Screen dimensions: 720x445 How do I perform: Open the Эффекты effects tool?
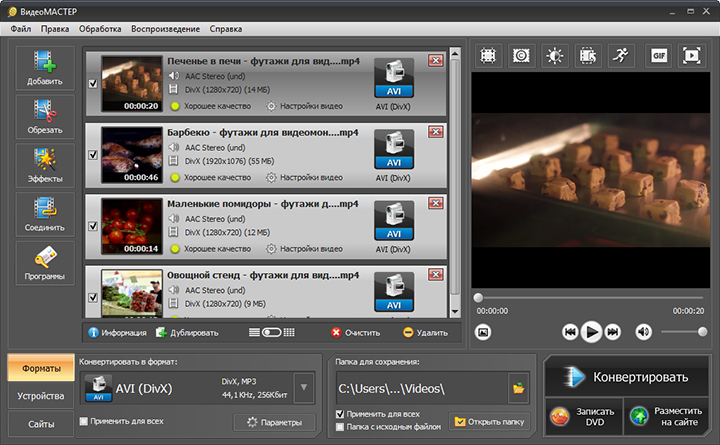(45, 165)
